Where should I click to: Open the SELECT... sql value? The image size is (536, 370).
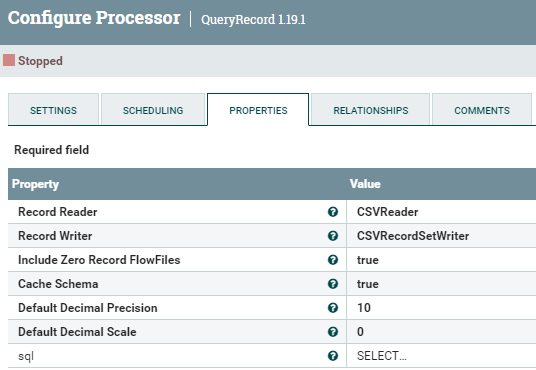click(382, 356)
